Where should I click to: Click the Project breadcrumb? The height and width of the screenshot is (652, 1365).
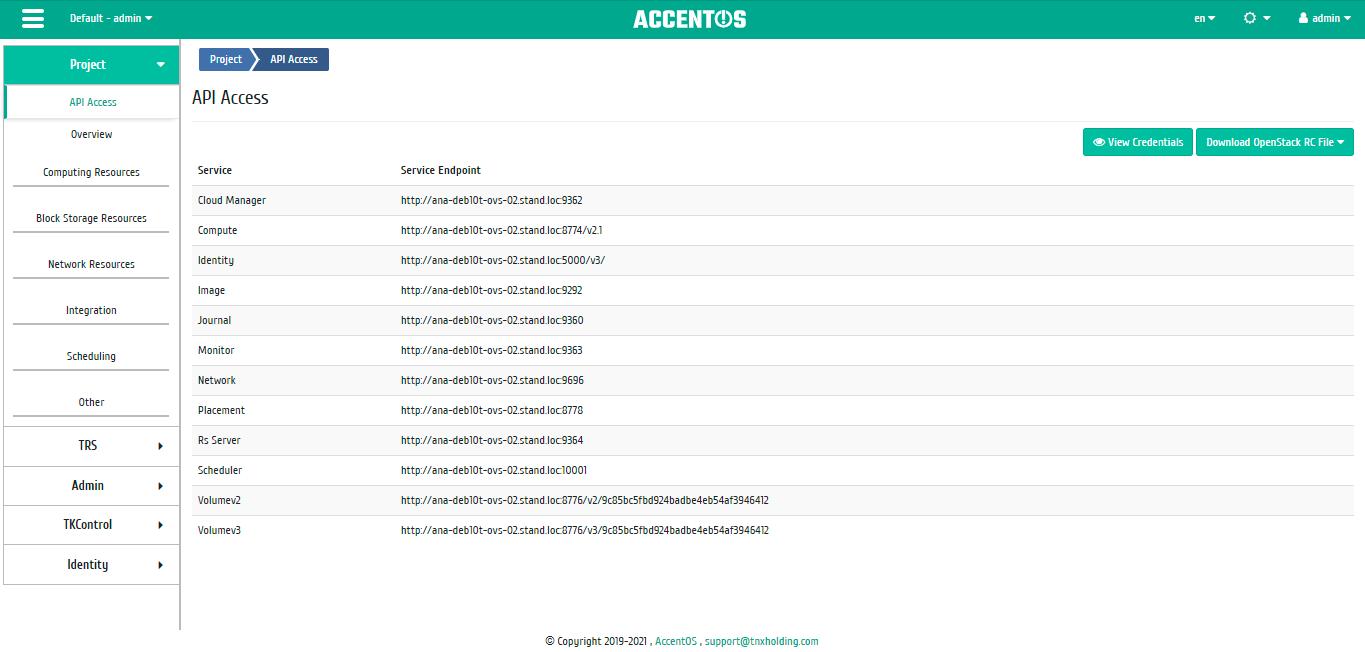[x=225, y=59]
